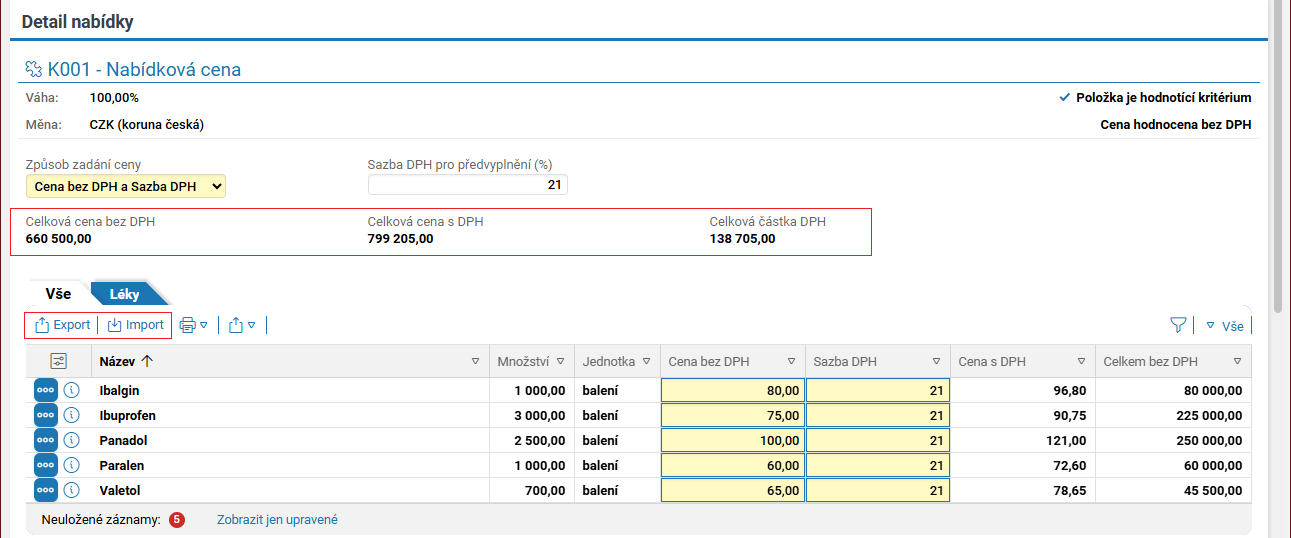The image size is (1291, 538).
Task: Click the 'Sazba DPH pro předvyplnění' input field
Action: tap(467, 185)
